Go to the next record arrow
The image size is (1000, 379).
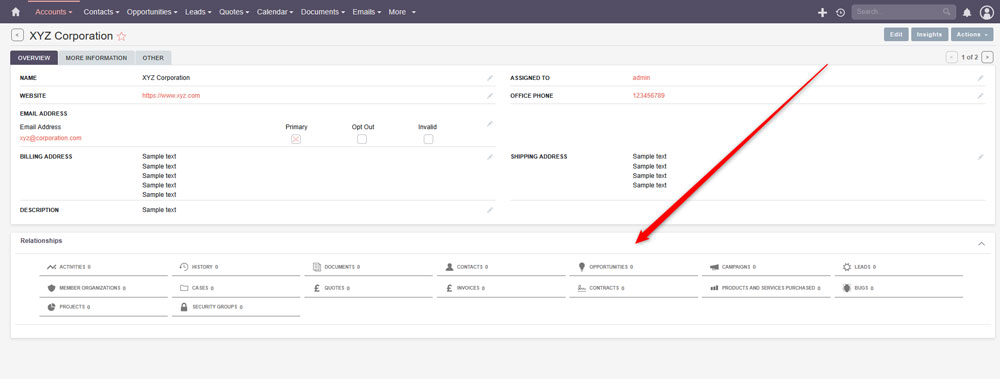coord(987,57)
